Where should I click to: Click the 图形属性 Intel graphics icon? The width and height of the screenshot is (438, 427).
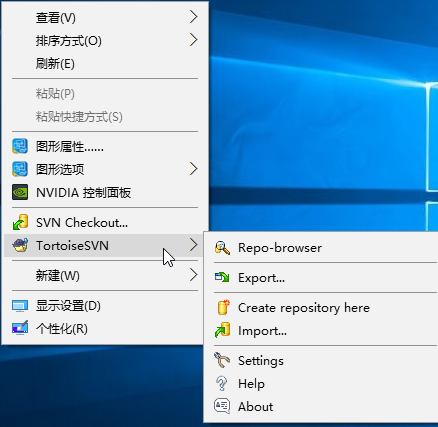click(x=20, y=146)
